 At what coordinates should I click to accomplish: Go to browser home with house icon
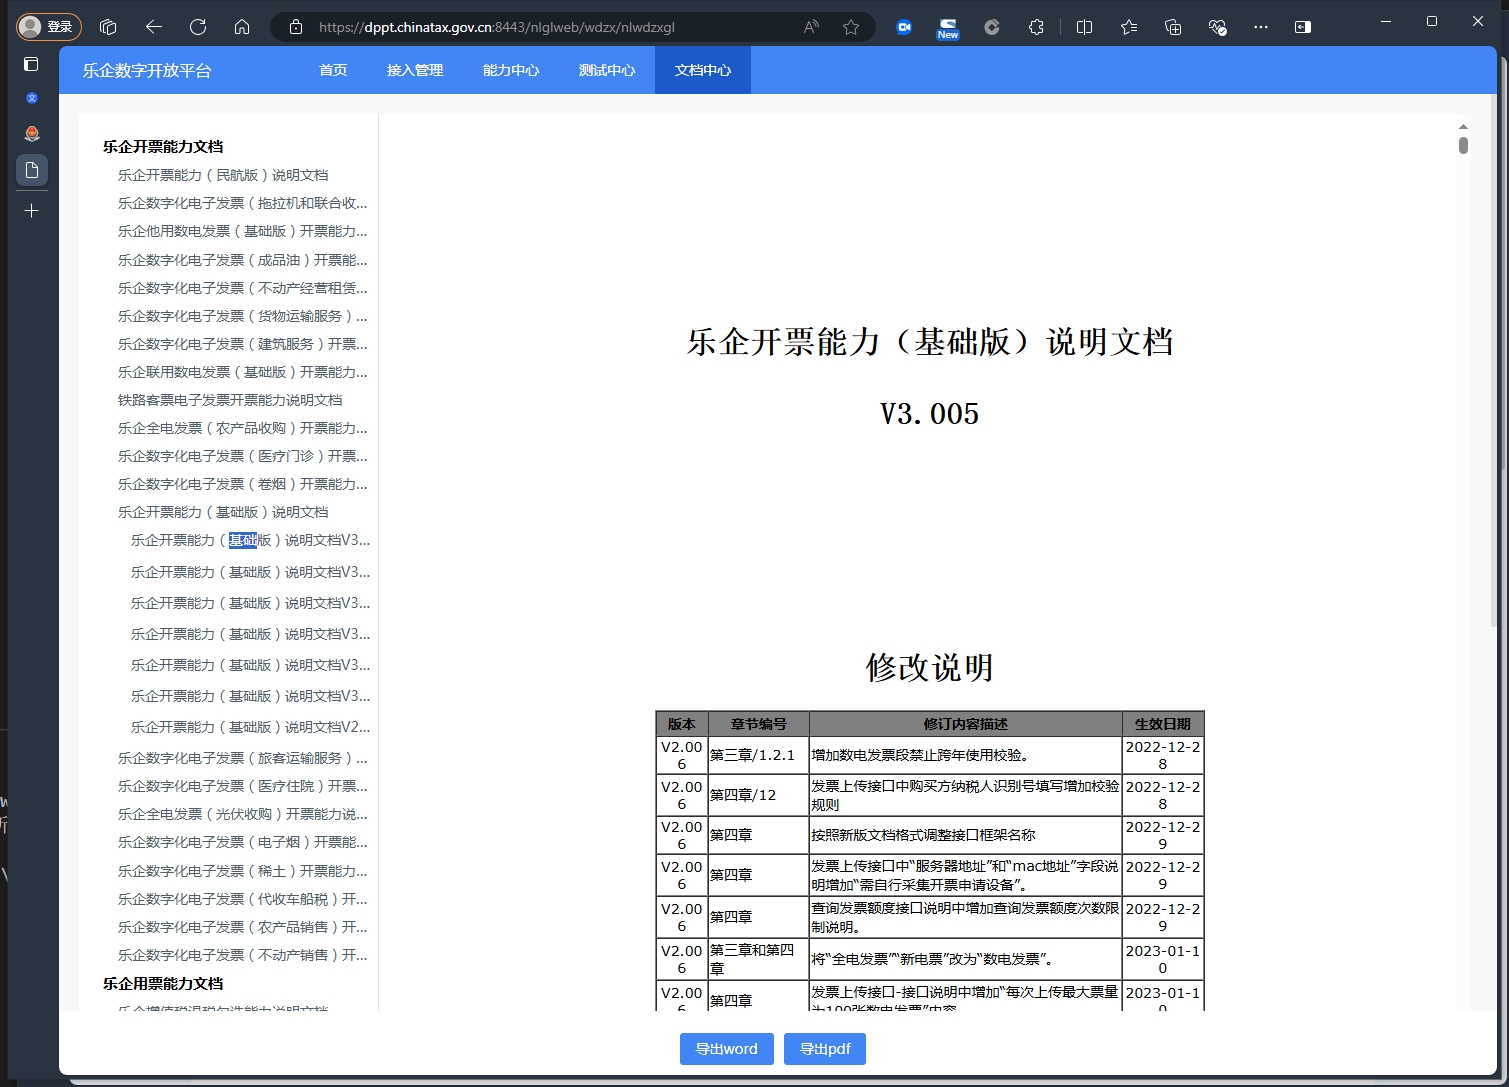(x=242, y=27)
